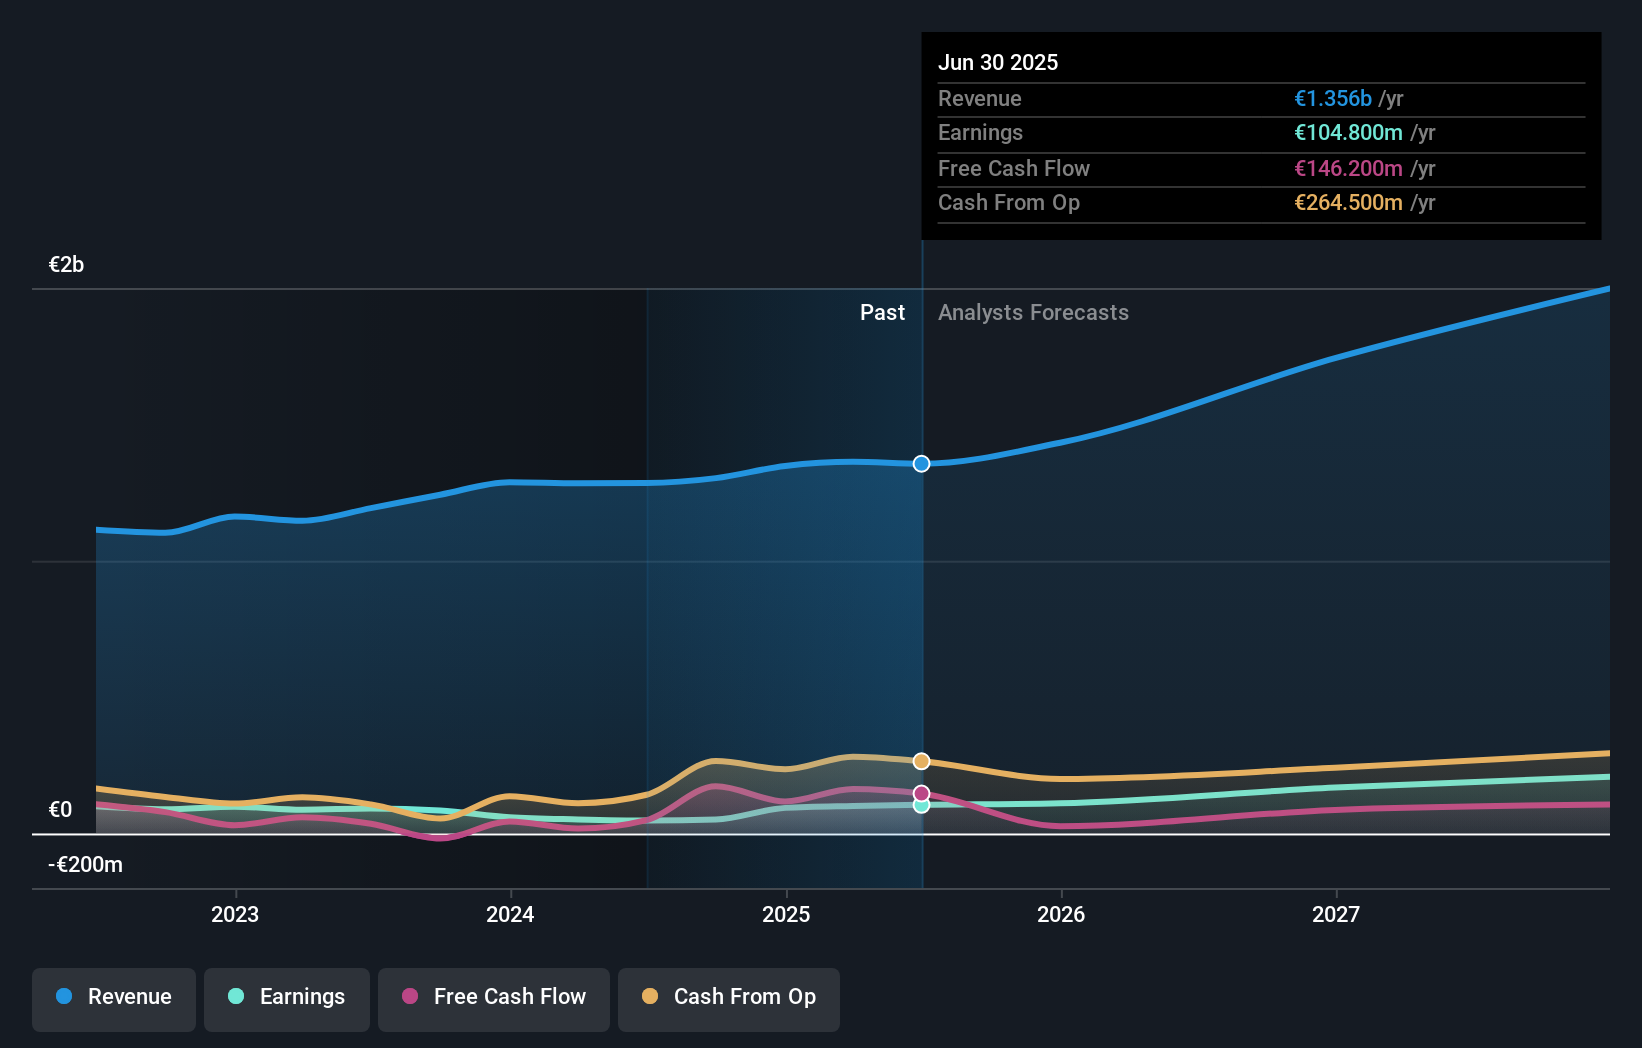
Task: Click the 2025 year label on axis
Action: [x=786, y=913]
